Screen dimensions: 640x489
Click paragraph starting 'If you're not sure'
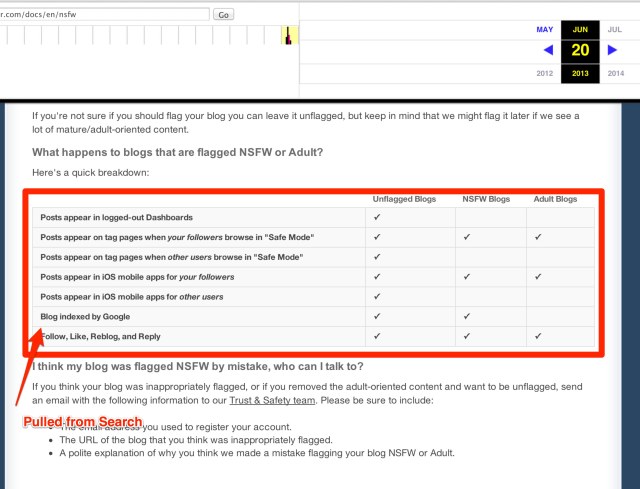coord(306,122)
